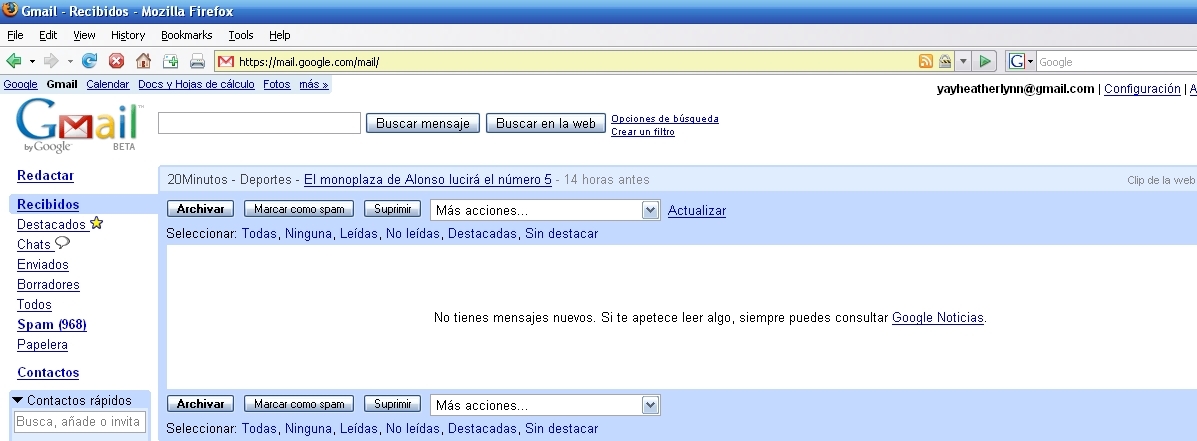Open the Borradores drafts folder

coord(48,285)
